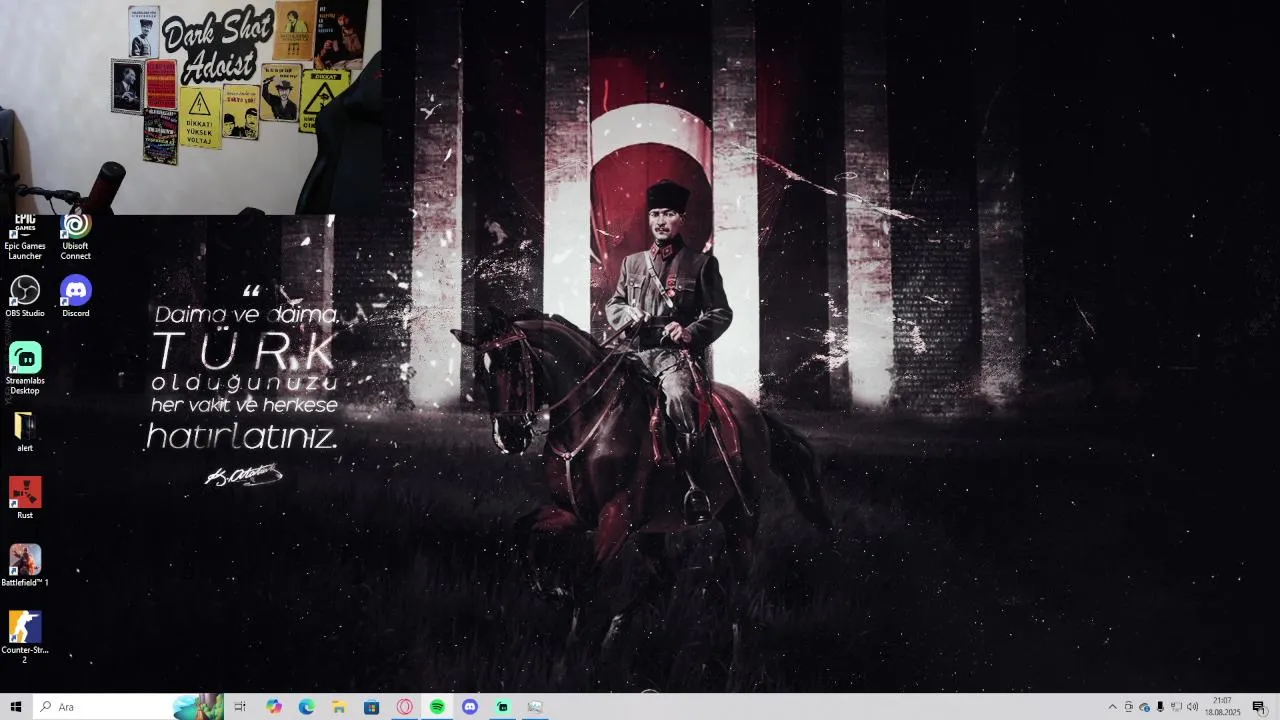This screenshot has height=720, width=1280.
Task: Open the Photos app taskbar icon
Action: (535, 707)
